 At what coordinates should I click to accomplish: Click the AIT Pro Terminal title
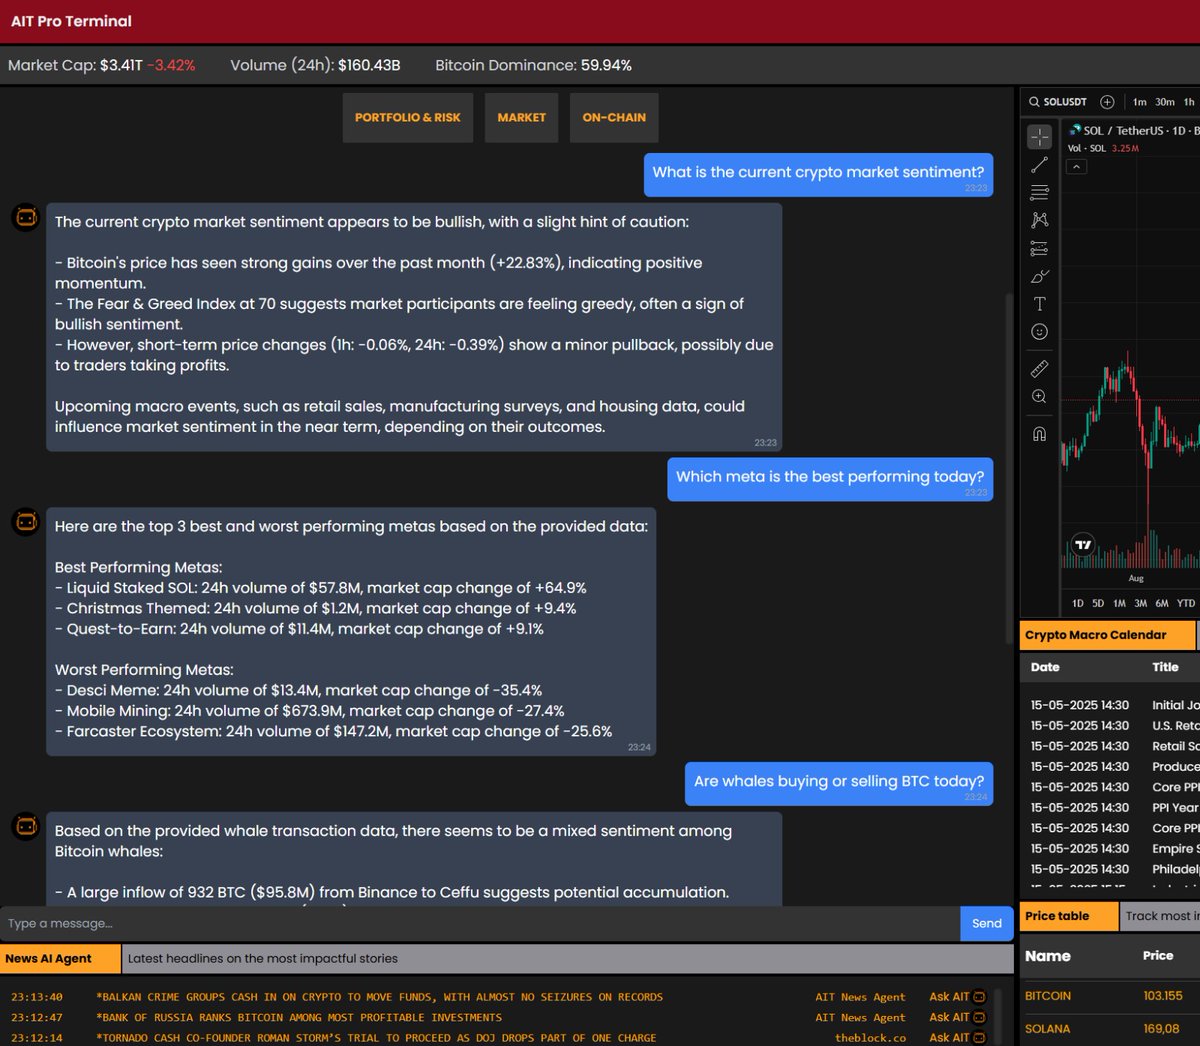point(71,21)
